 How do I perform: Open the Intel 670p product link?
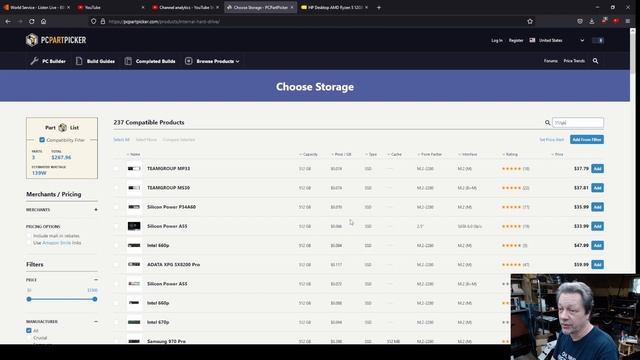click(x=158, y=322)
